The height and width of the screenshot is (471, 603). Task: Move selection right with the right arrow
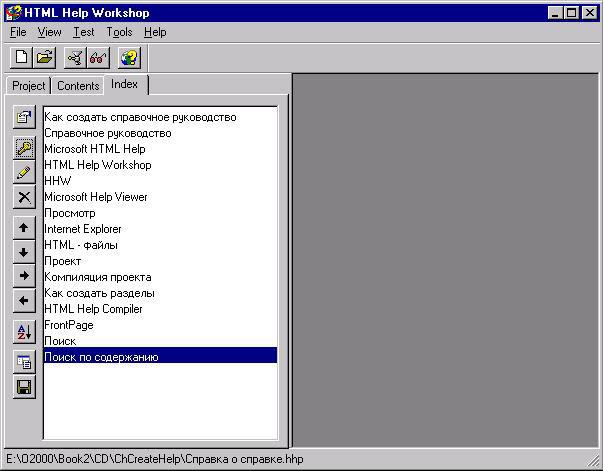pyautogui.click(x=24, y=276)
